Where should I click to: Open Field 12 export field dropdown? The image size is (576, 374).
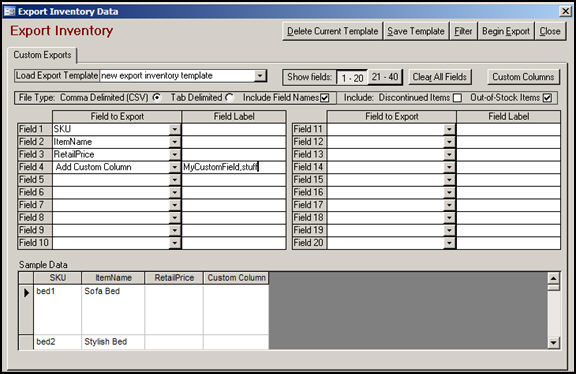coord(449,142)
